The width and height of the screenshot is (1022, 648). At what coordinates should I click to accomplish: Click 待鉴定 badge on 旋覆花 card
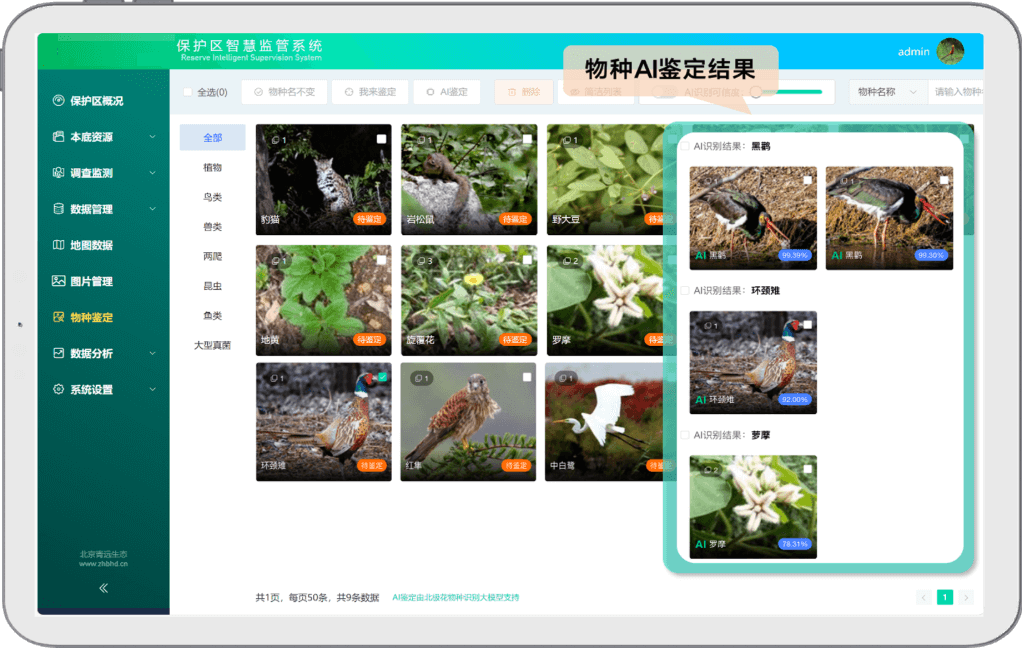[516, 340]
